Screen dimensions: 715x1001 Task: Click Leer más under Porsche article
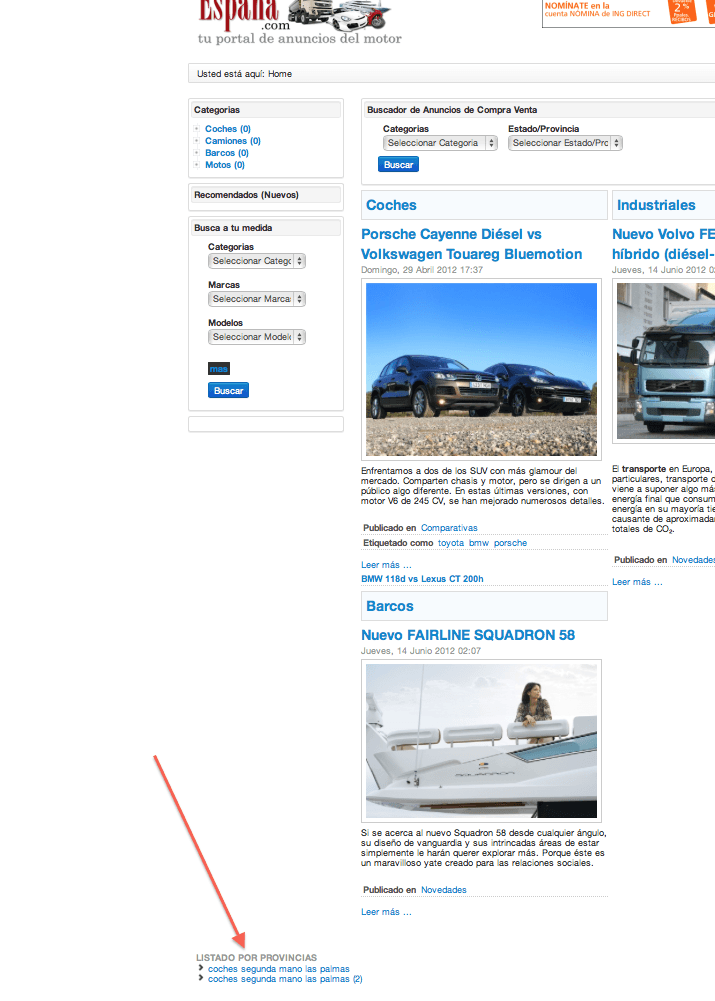pos(386,565)
